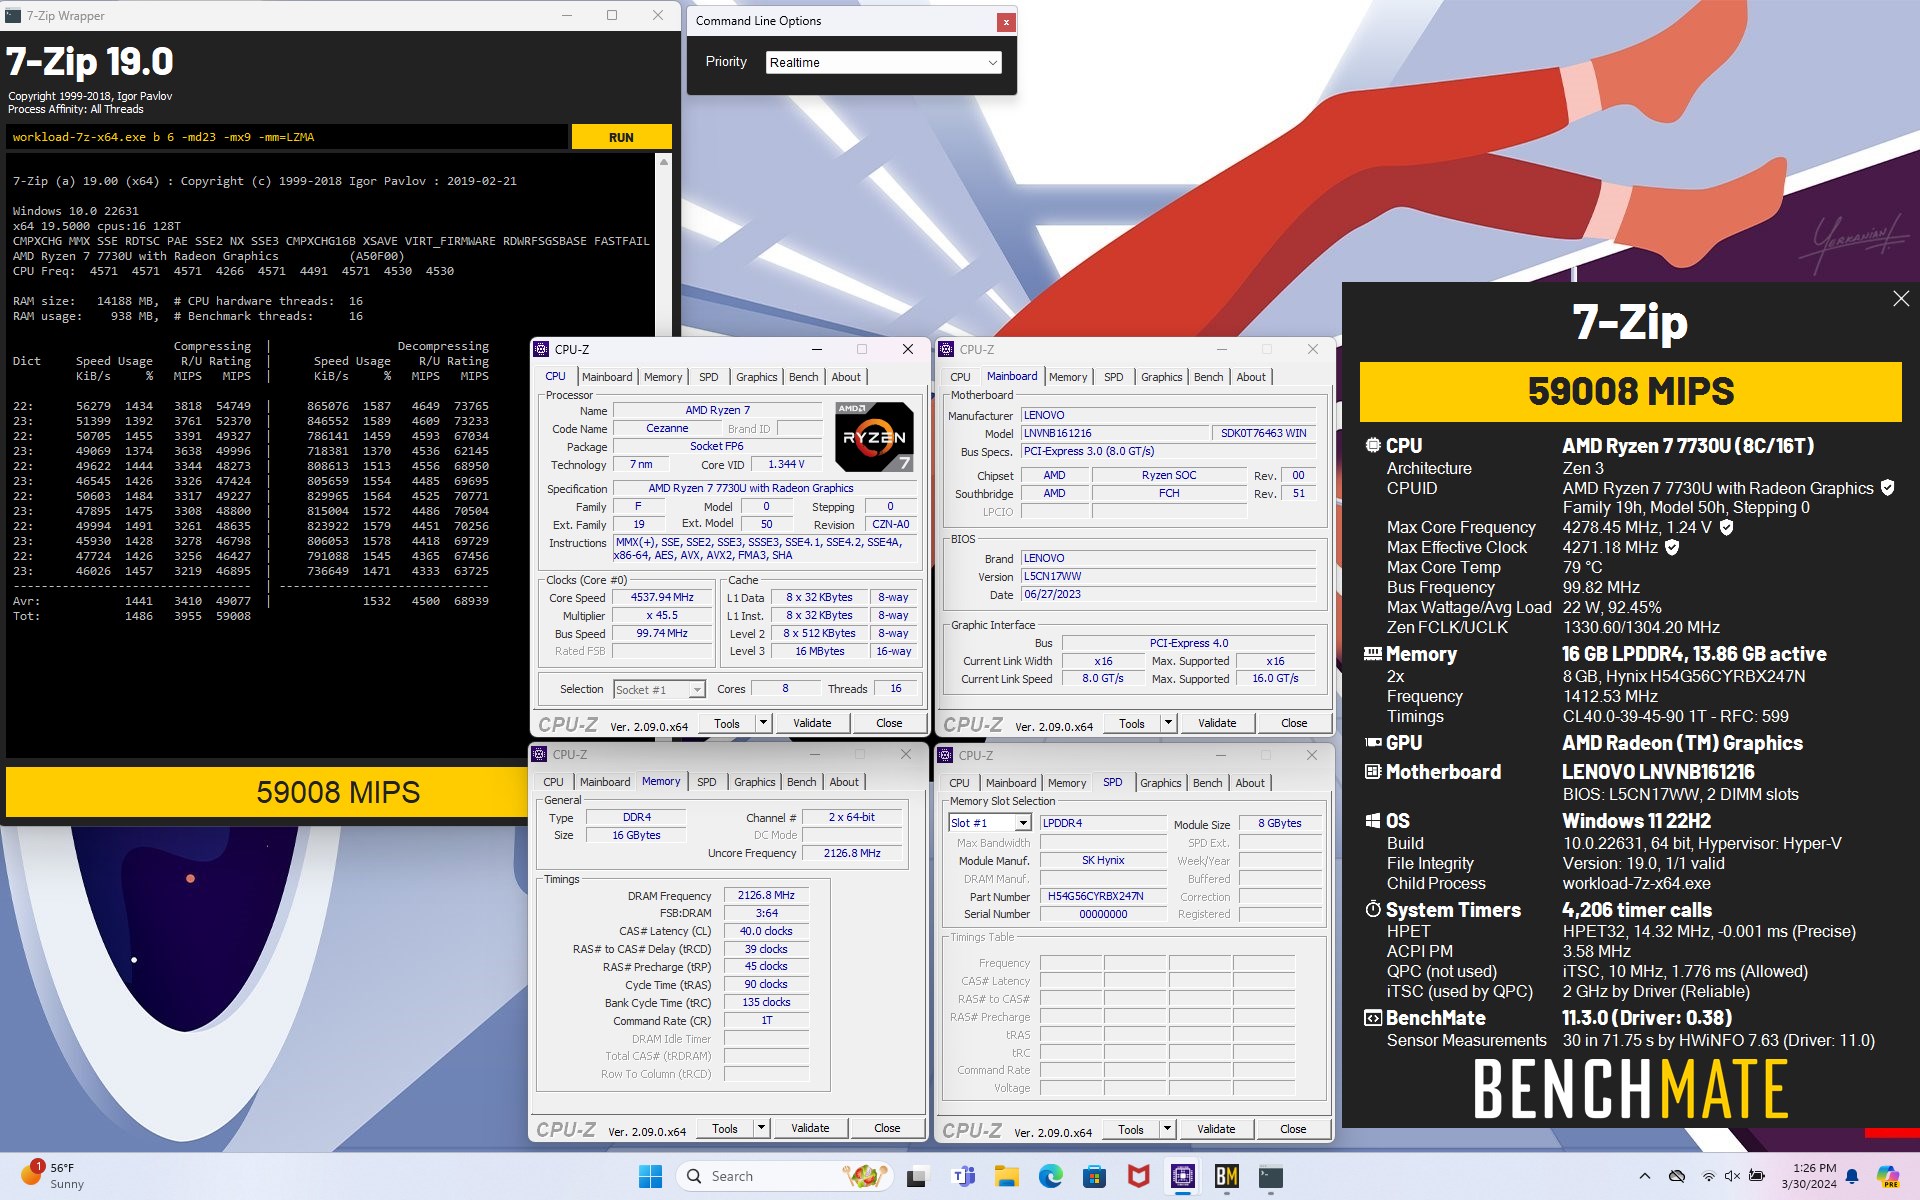Click the GPU card icon in BenchMate panel
The width and height of the screenshot is (1920, 1200).
pos(1373,742)
